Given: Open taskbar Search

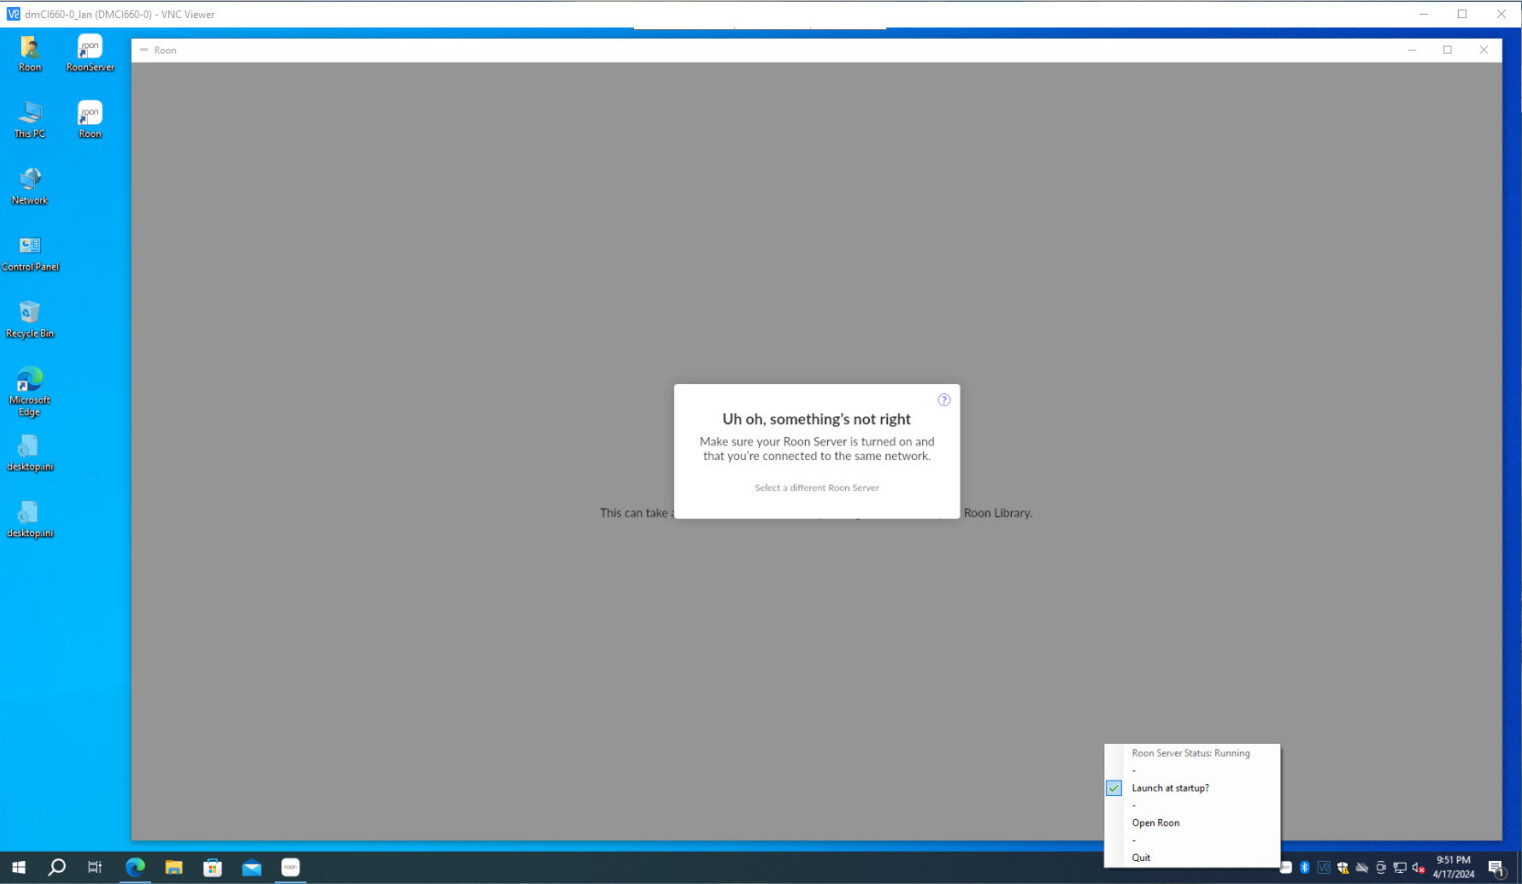Looking at the screenshot, I should pyautogui.click(x=57, y=867).
